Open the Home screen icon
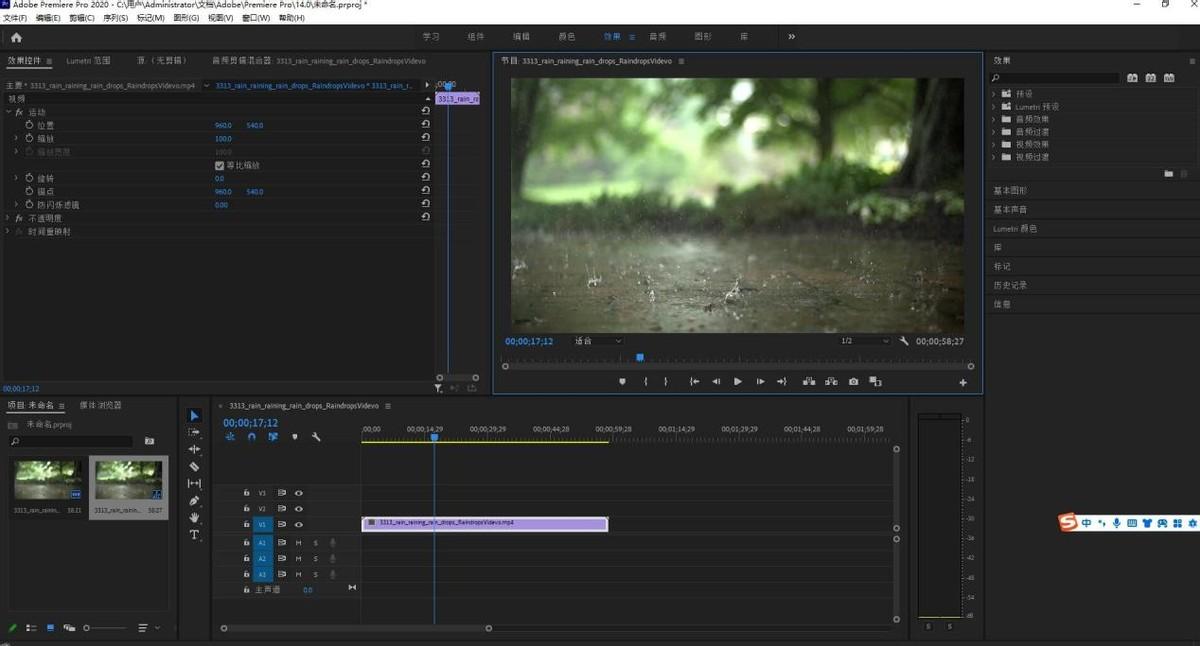Image resolution: width=1200 pixels, height=646 pixels. (16, 37)
